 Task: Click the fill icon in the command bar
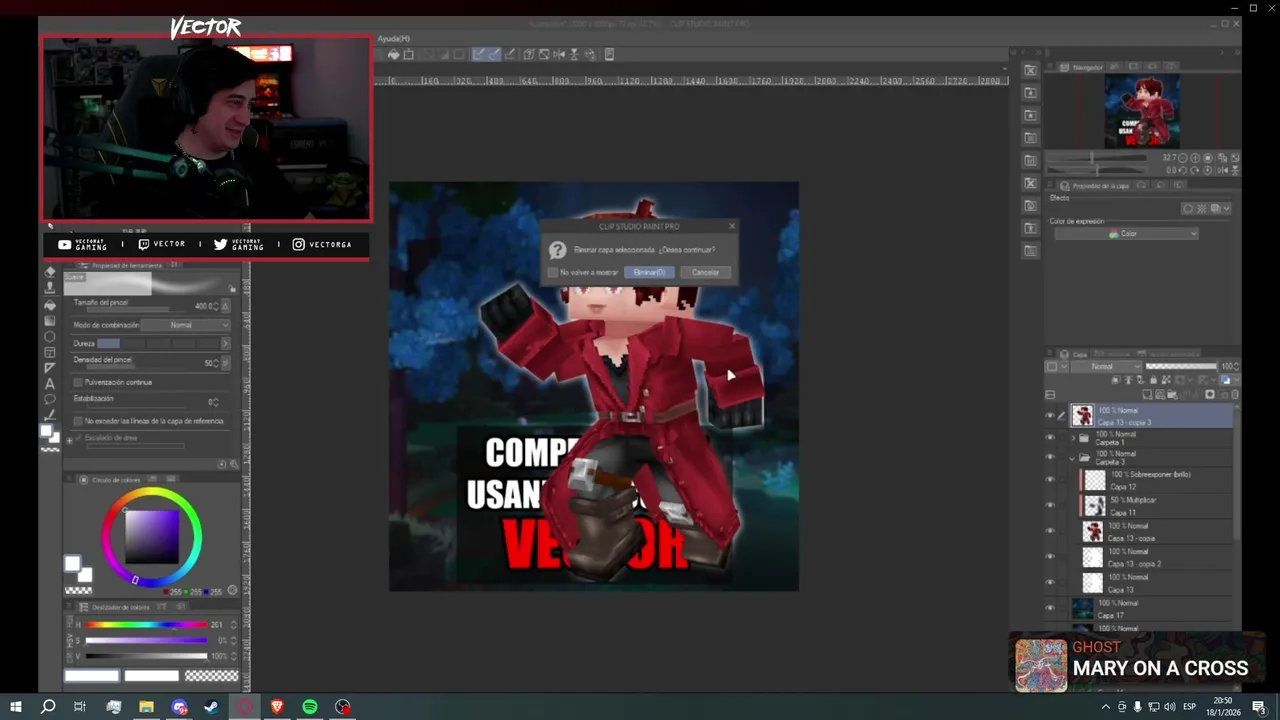pos(394,54)
